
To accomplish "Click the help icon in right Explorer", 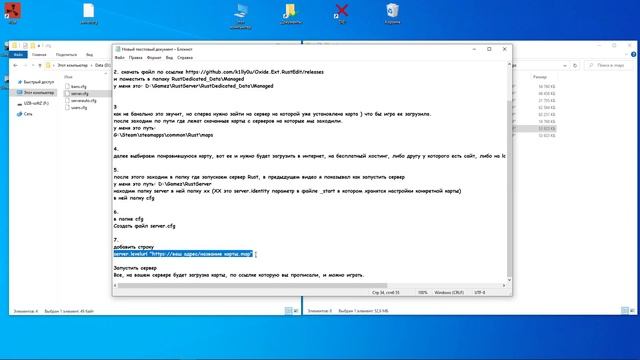I will click(633, 54).
